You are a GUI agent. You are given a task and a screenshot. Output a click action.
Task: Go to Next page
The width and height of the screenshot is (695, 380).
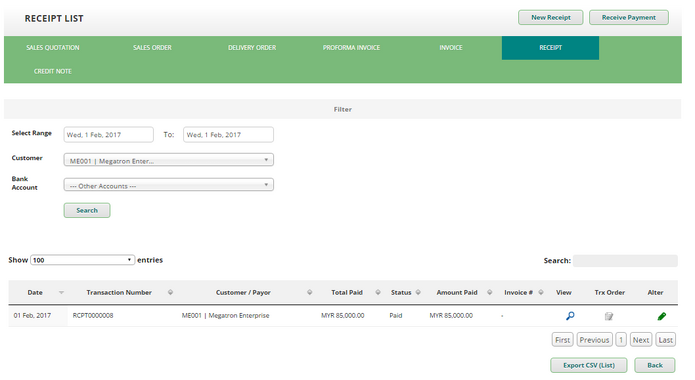click(x=641, y=340)
